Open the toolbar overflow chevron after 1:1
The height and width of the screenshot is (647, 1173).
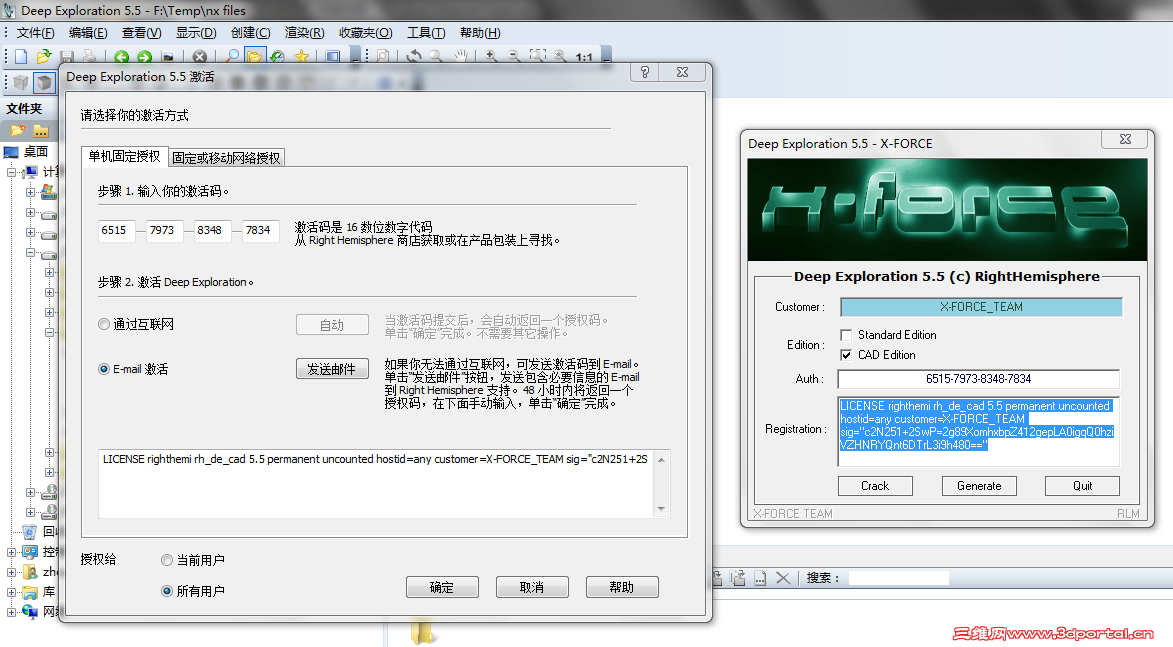(x=607, y=57)
